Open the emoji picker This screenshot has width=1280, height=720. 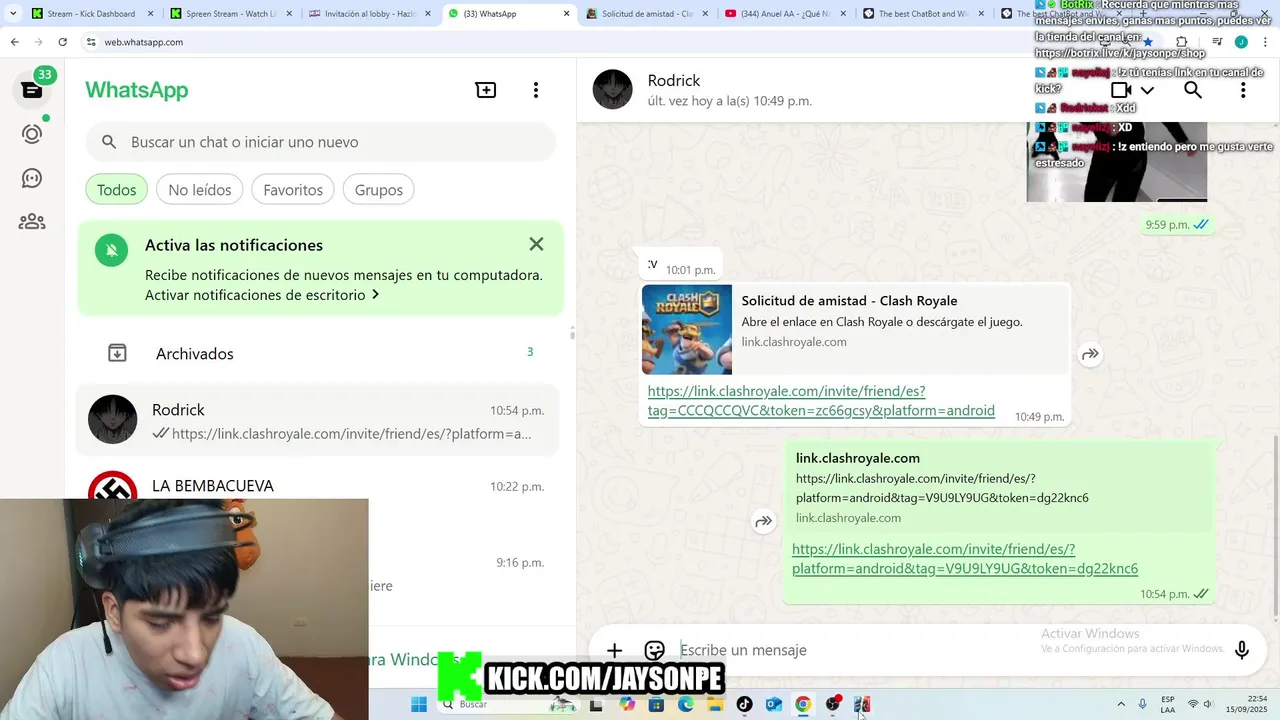pos(655,650)
